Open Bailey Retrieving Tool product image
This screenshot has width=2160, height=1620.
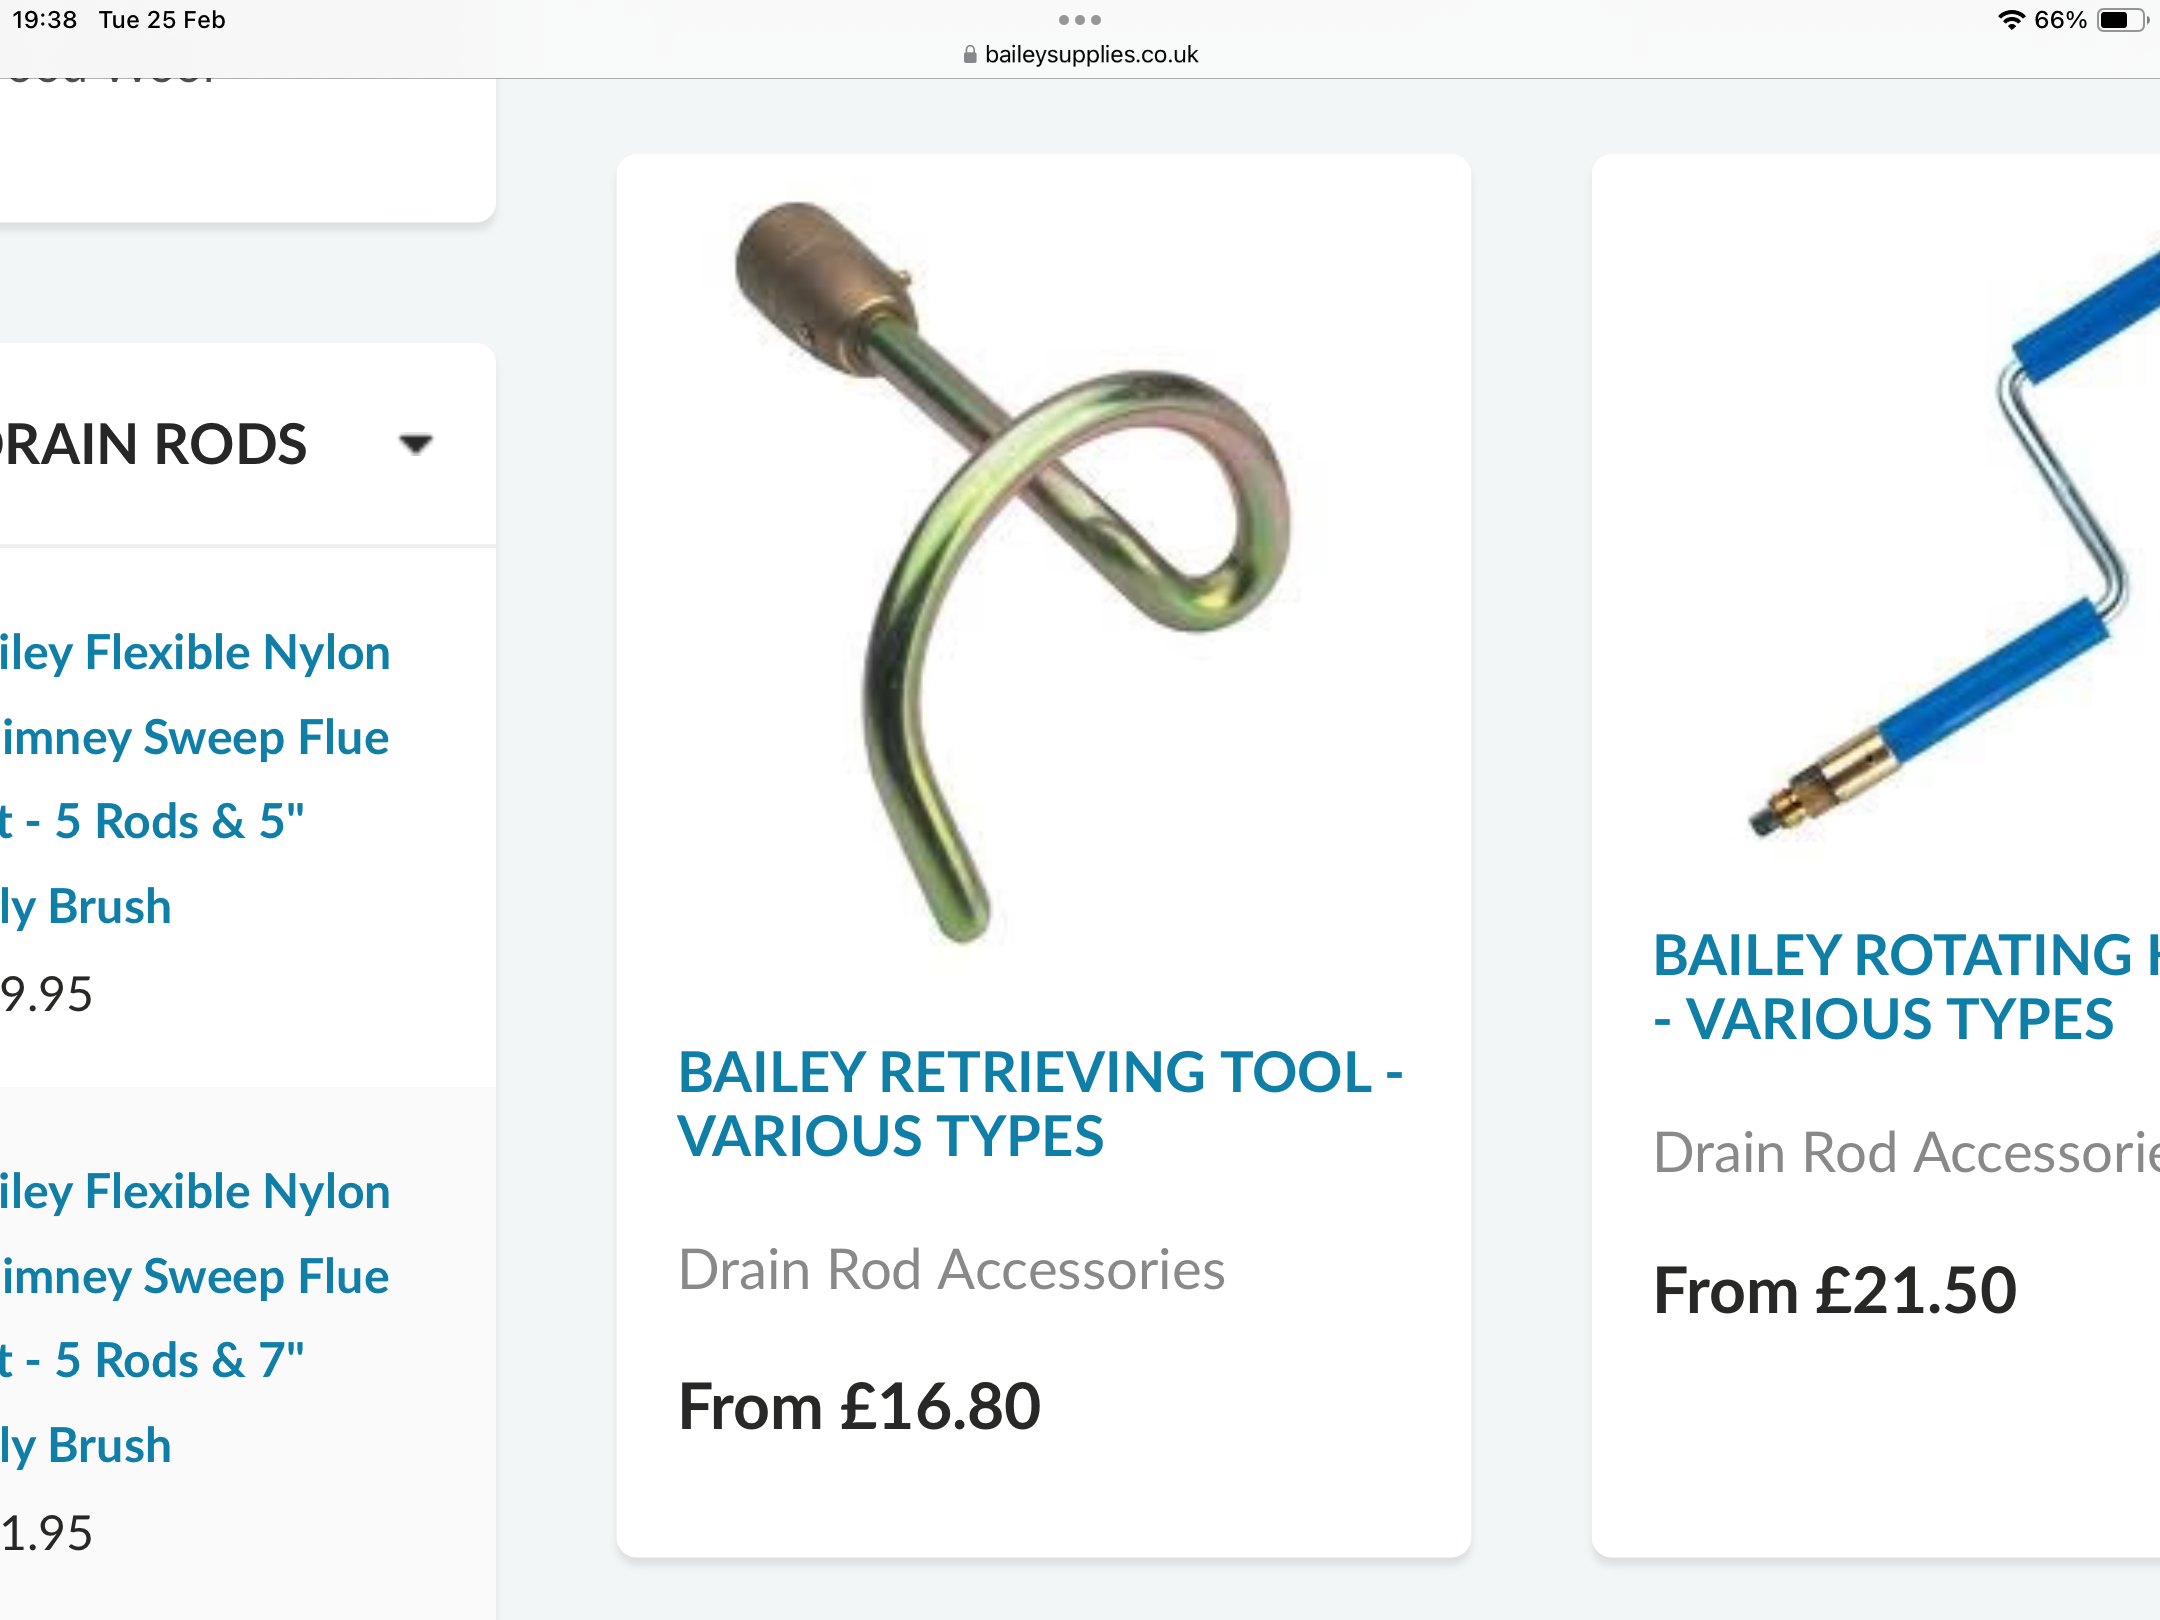(x=1012, y=572)
